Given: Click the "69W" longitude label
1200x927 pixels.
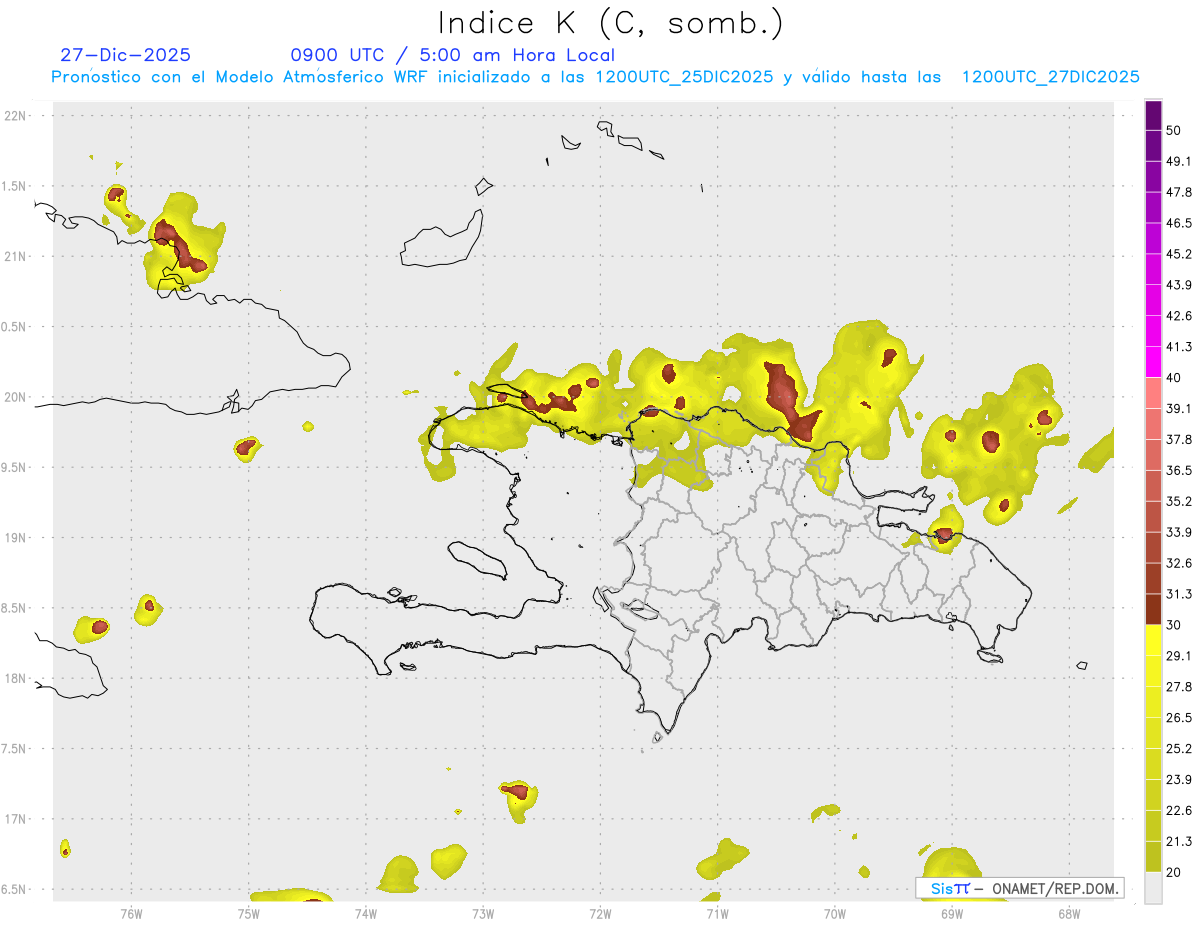Looking at the screenshot, I should (x=951, y=913).
